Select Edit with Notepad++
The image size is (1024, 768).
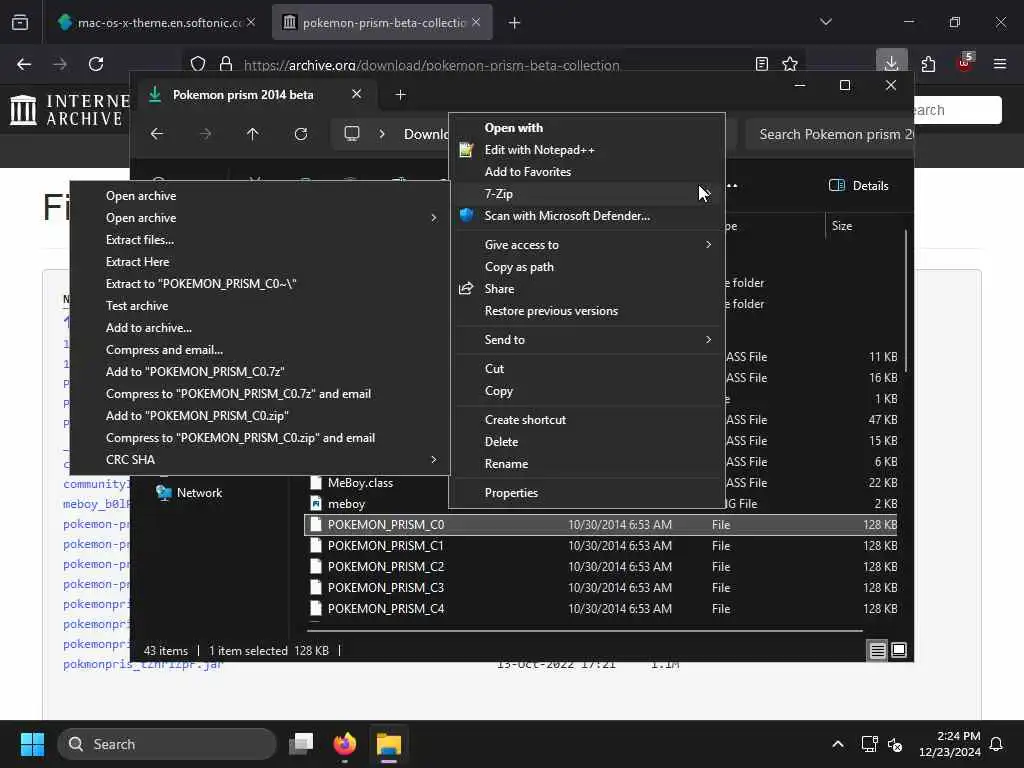[587, 150]
